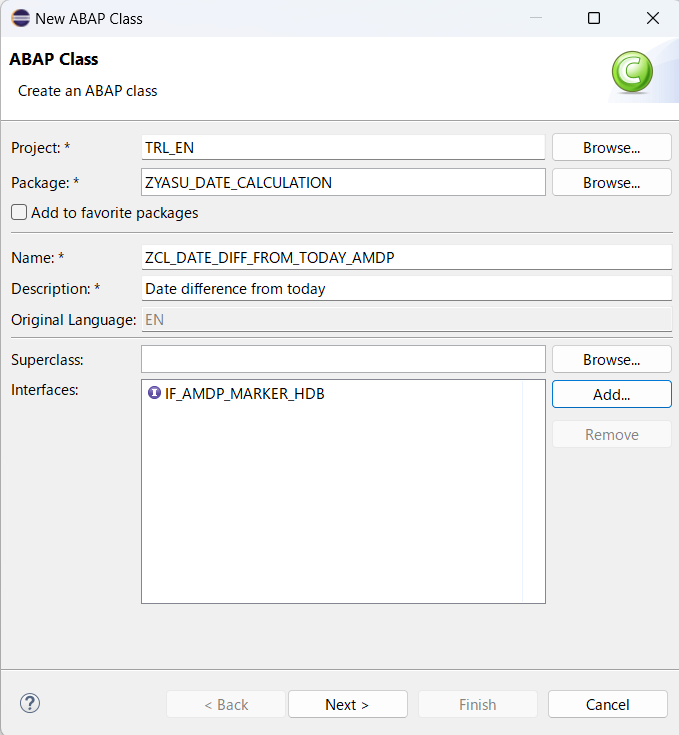
Task: Tick Add to favorite packages checkbox
Action: pyautogui.click(x=19, y=212)
